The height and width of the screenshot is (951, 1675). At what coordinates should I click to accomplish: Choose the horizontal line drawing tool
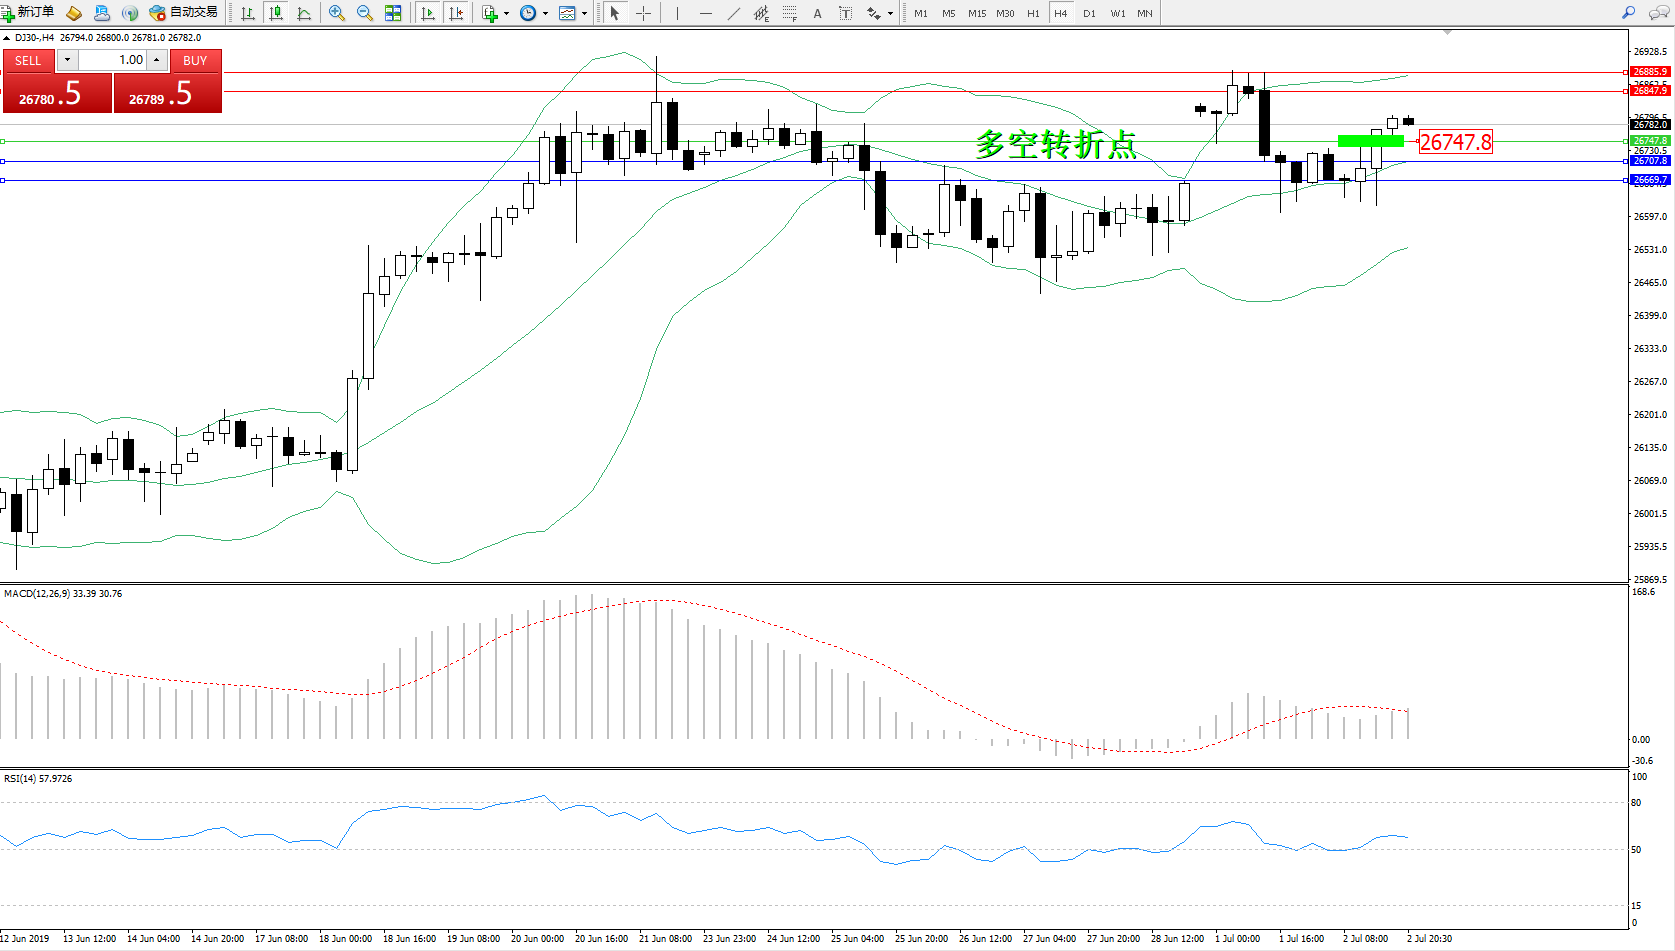click(706, 13)
